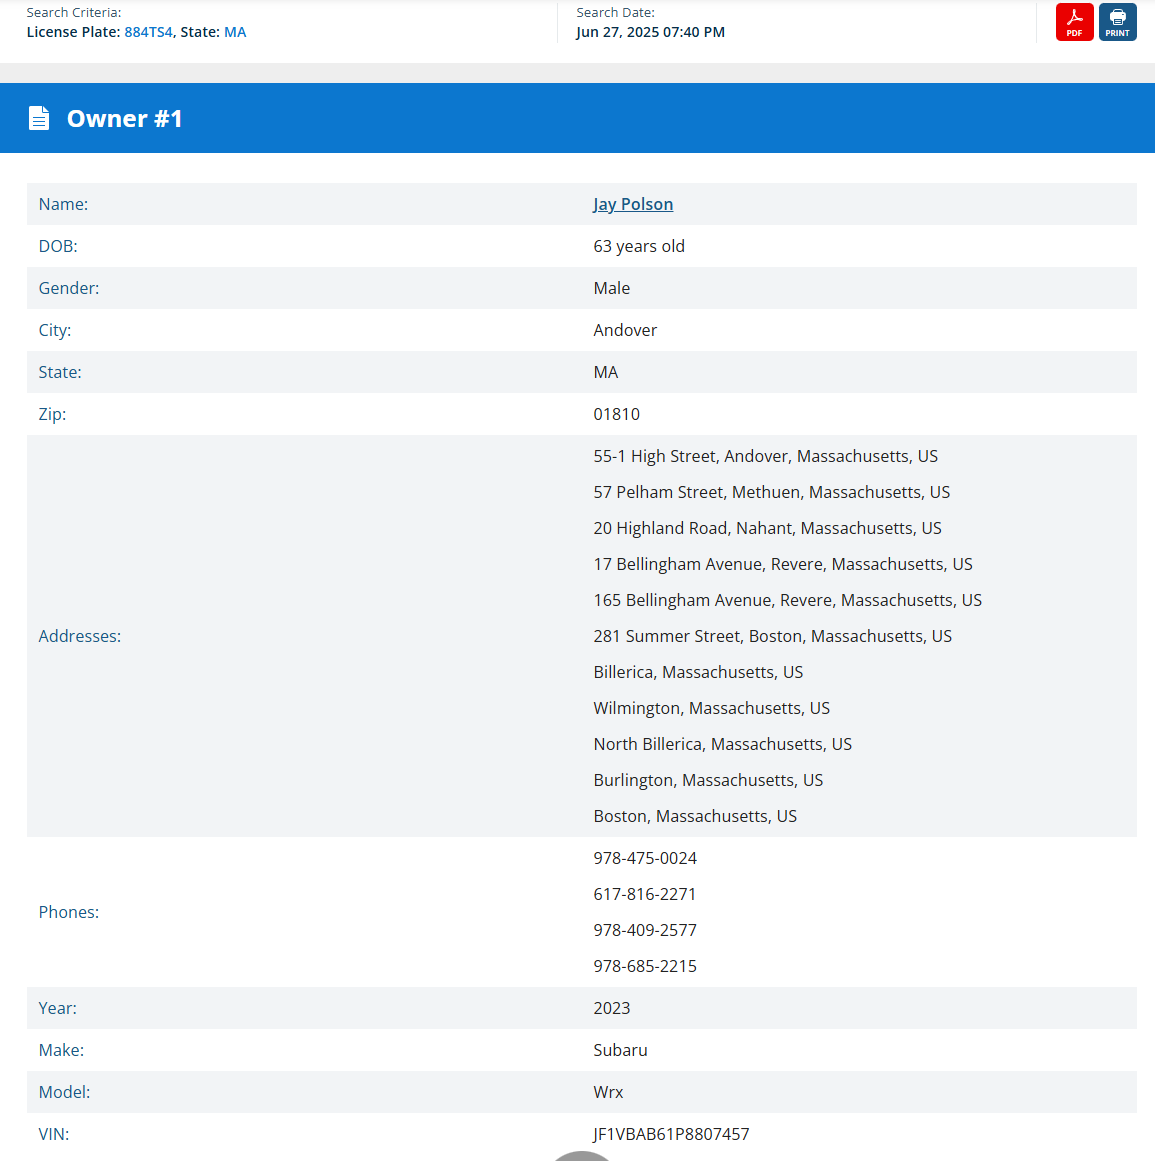Image resolution: width=1155 pixels, height=1161 pixels.
Task: Select phone number 617-816-2271
Action: (645, 894)
